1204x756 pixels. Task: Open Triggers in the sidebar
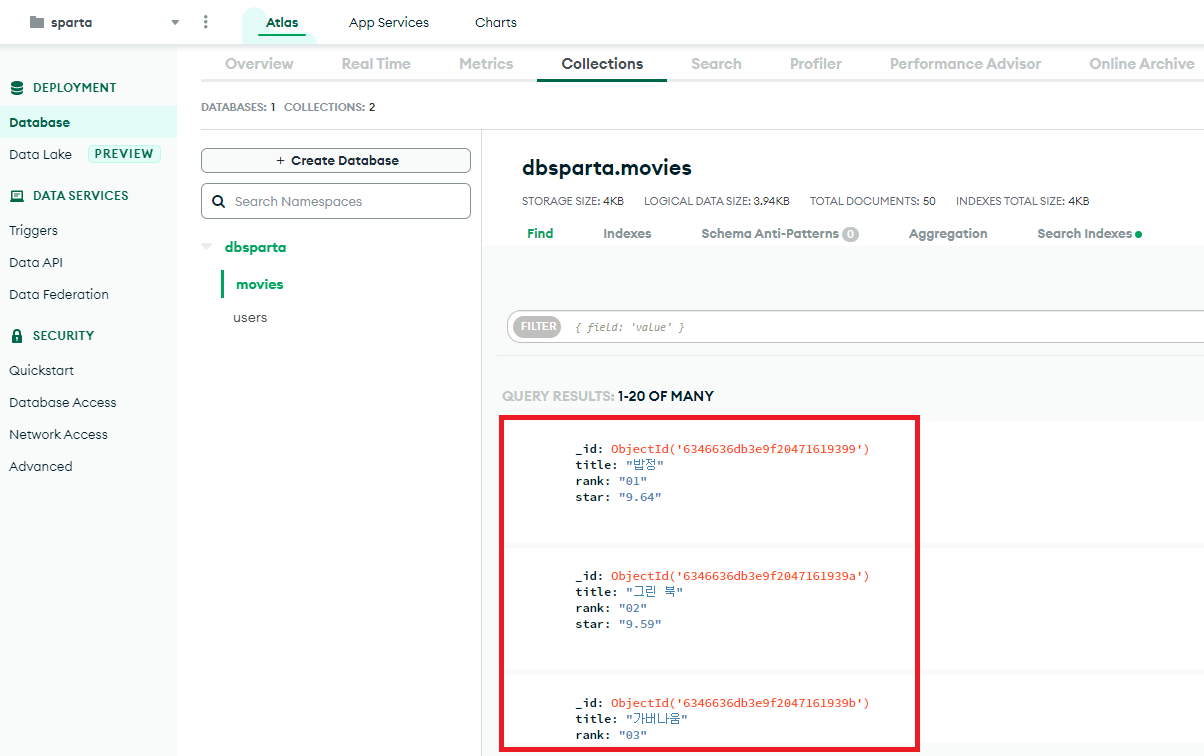[33, 230]
